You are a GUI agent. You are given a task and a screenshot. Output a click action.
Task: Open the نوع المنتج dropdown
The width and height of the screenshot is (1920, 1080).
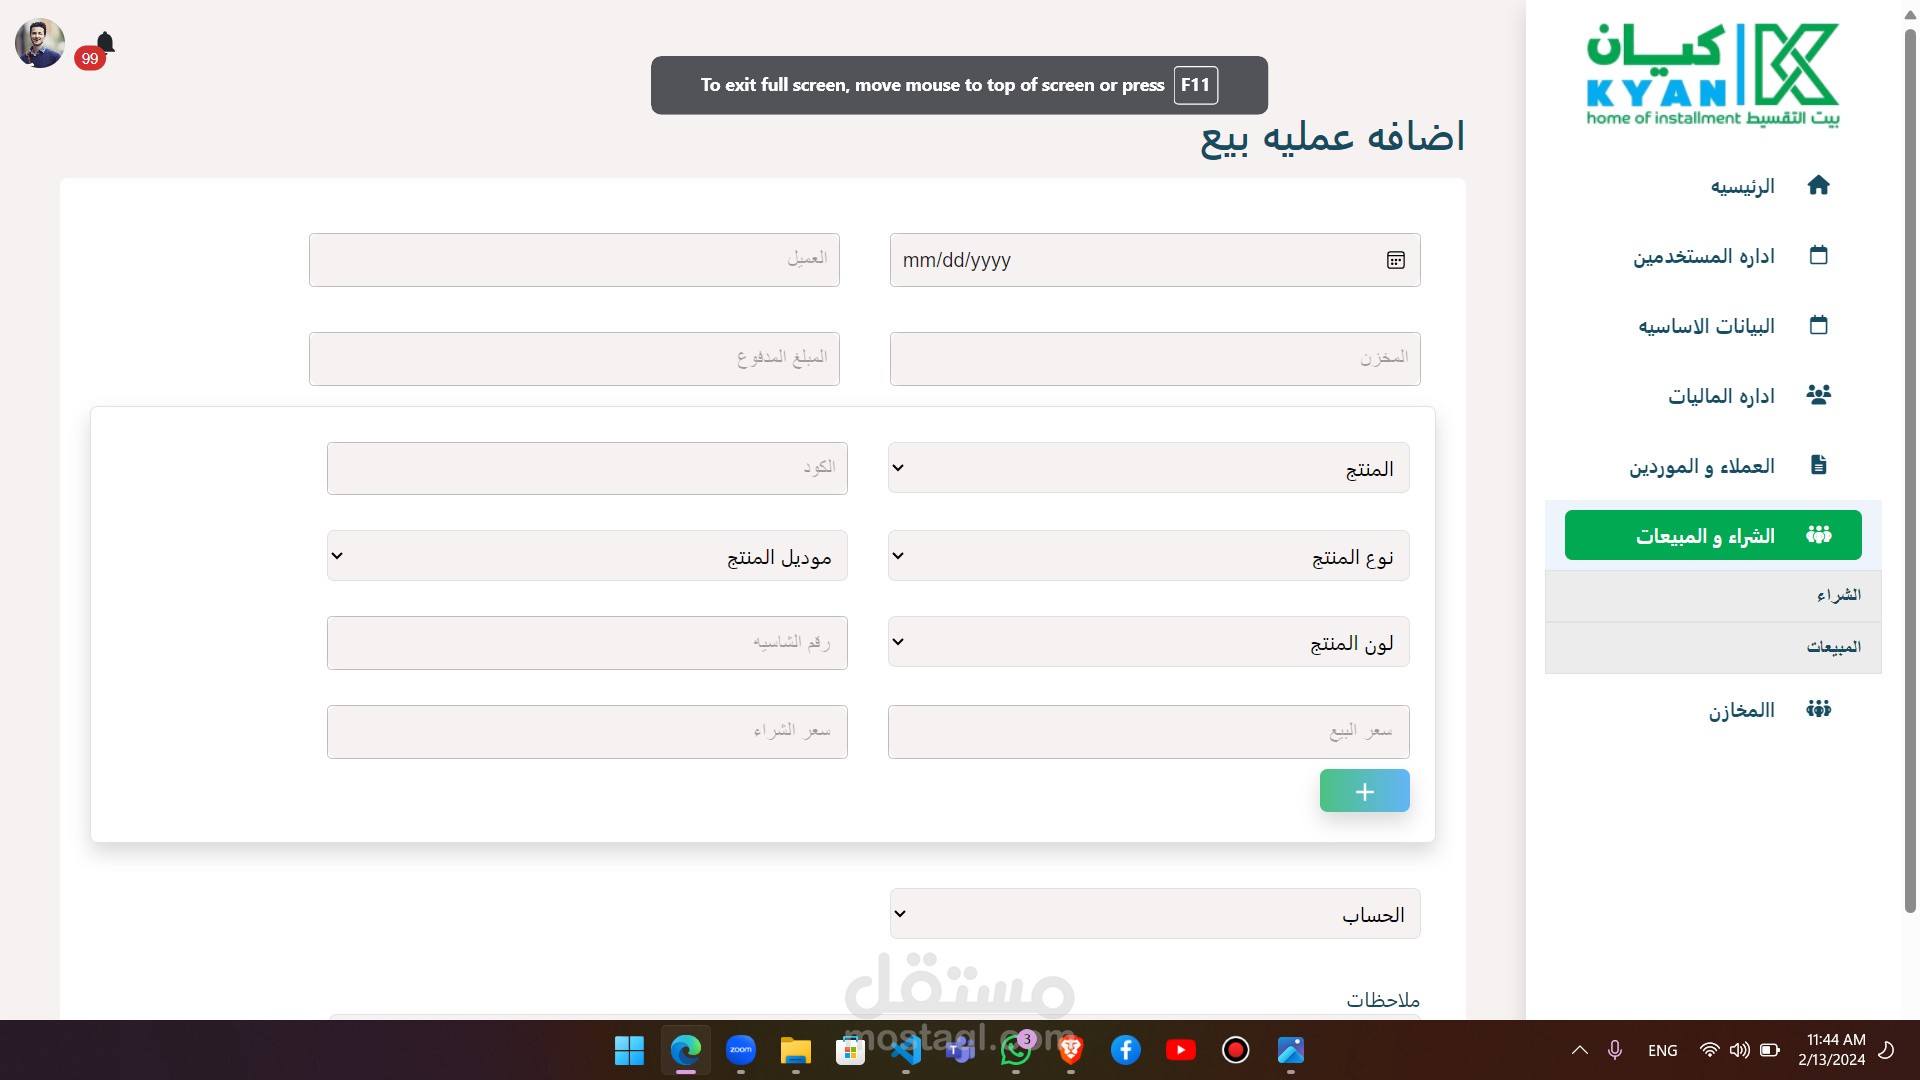pos(1148,556)
